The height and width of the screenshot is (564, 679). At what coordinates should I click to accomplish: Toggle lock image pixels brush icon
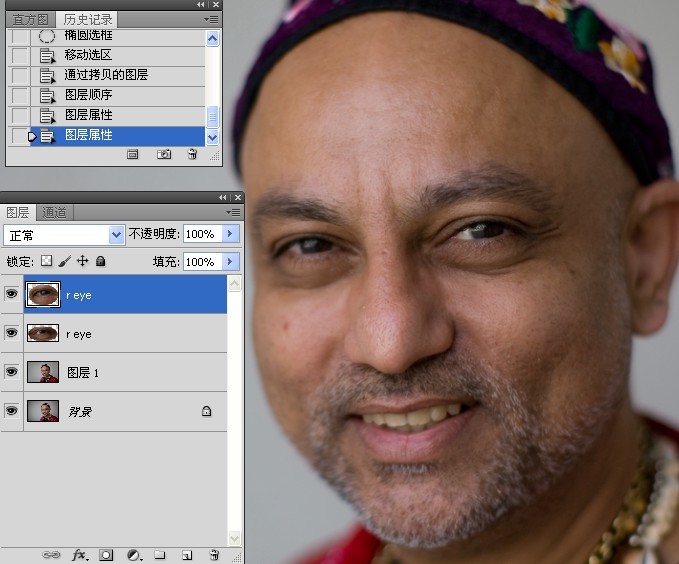point(65,261)
